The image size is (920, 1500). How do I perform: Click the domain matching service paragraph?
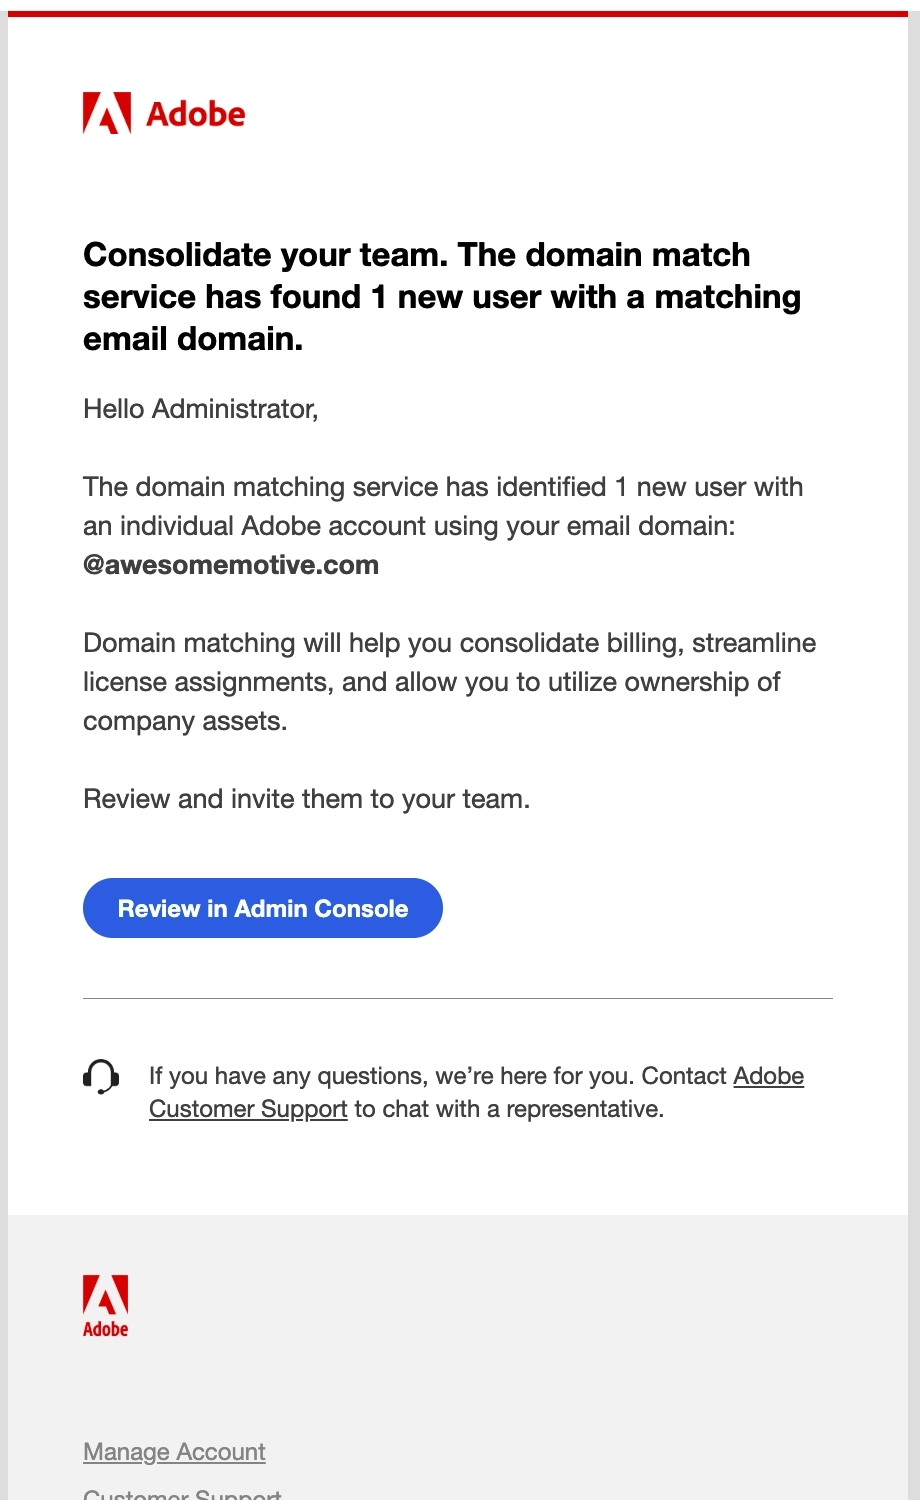pos(443,525)
